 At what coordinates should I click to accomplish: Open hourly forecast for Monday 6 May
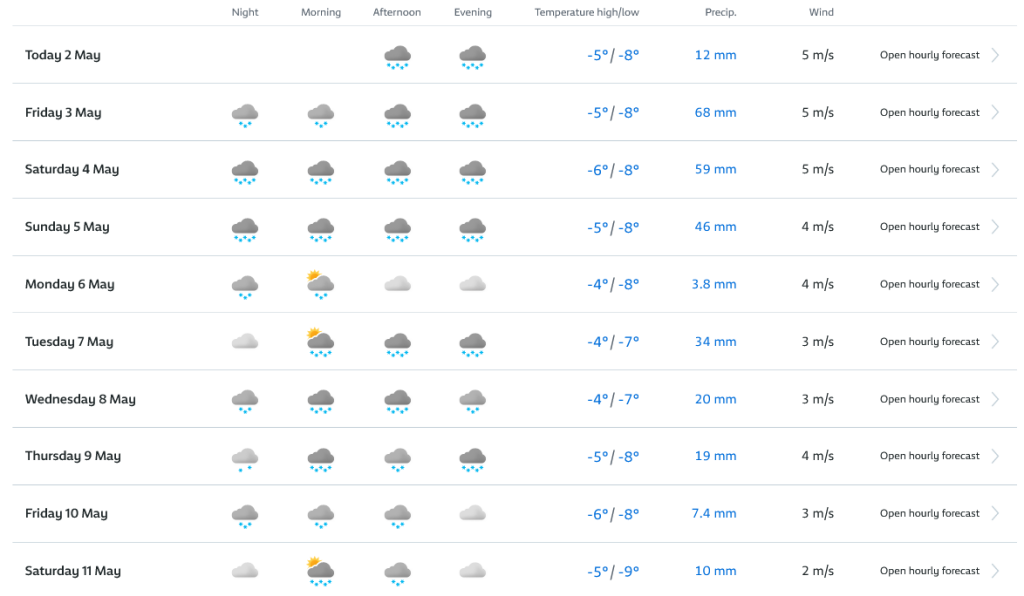point(929,284)
